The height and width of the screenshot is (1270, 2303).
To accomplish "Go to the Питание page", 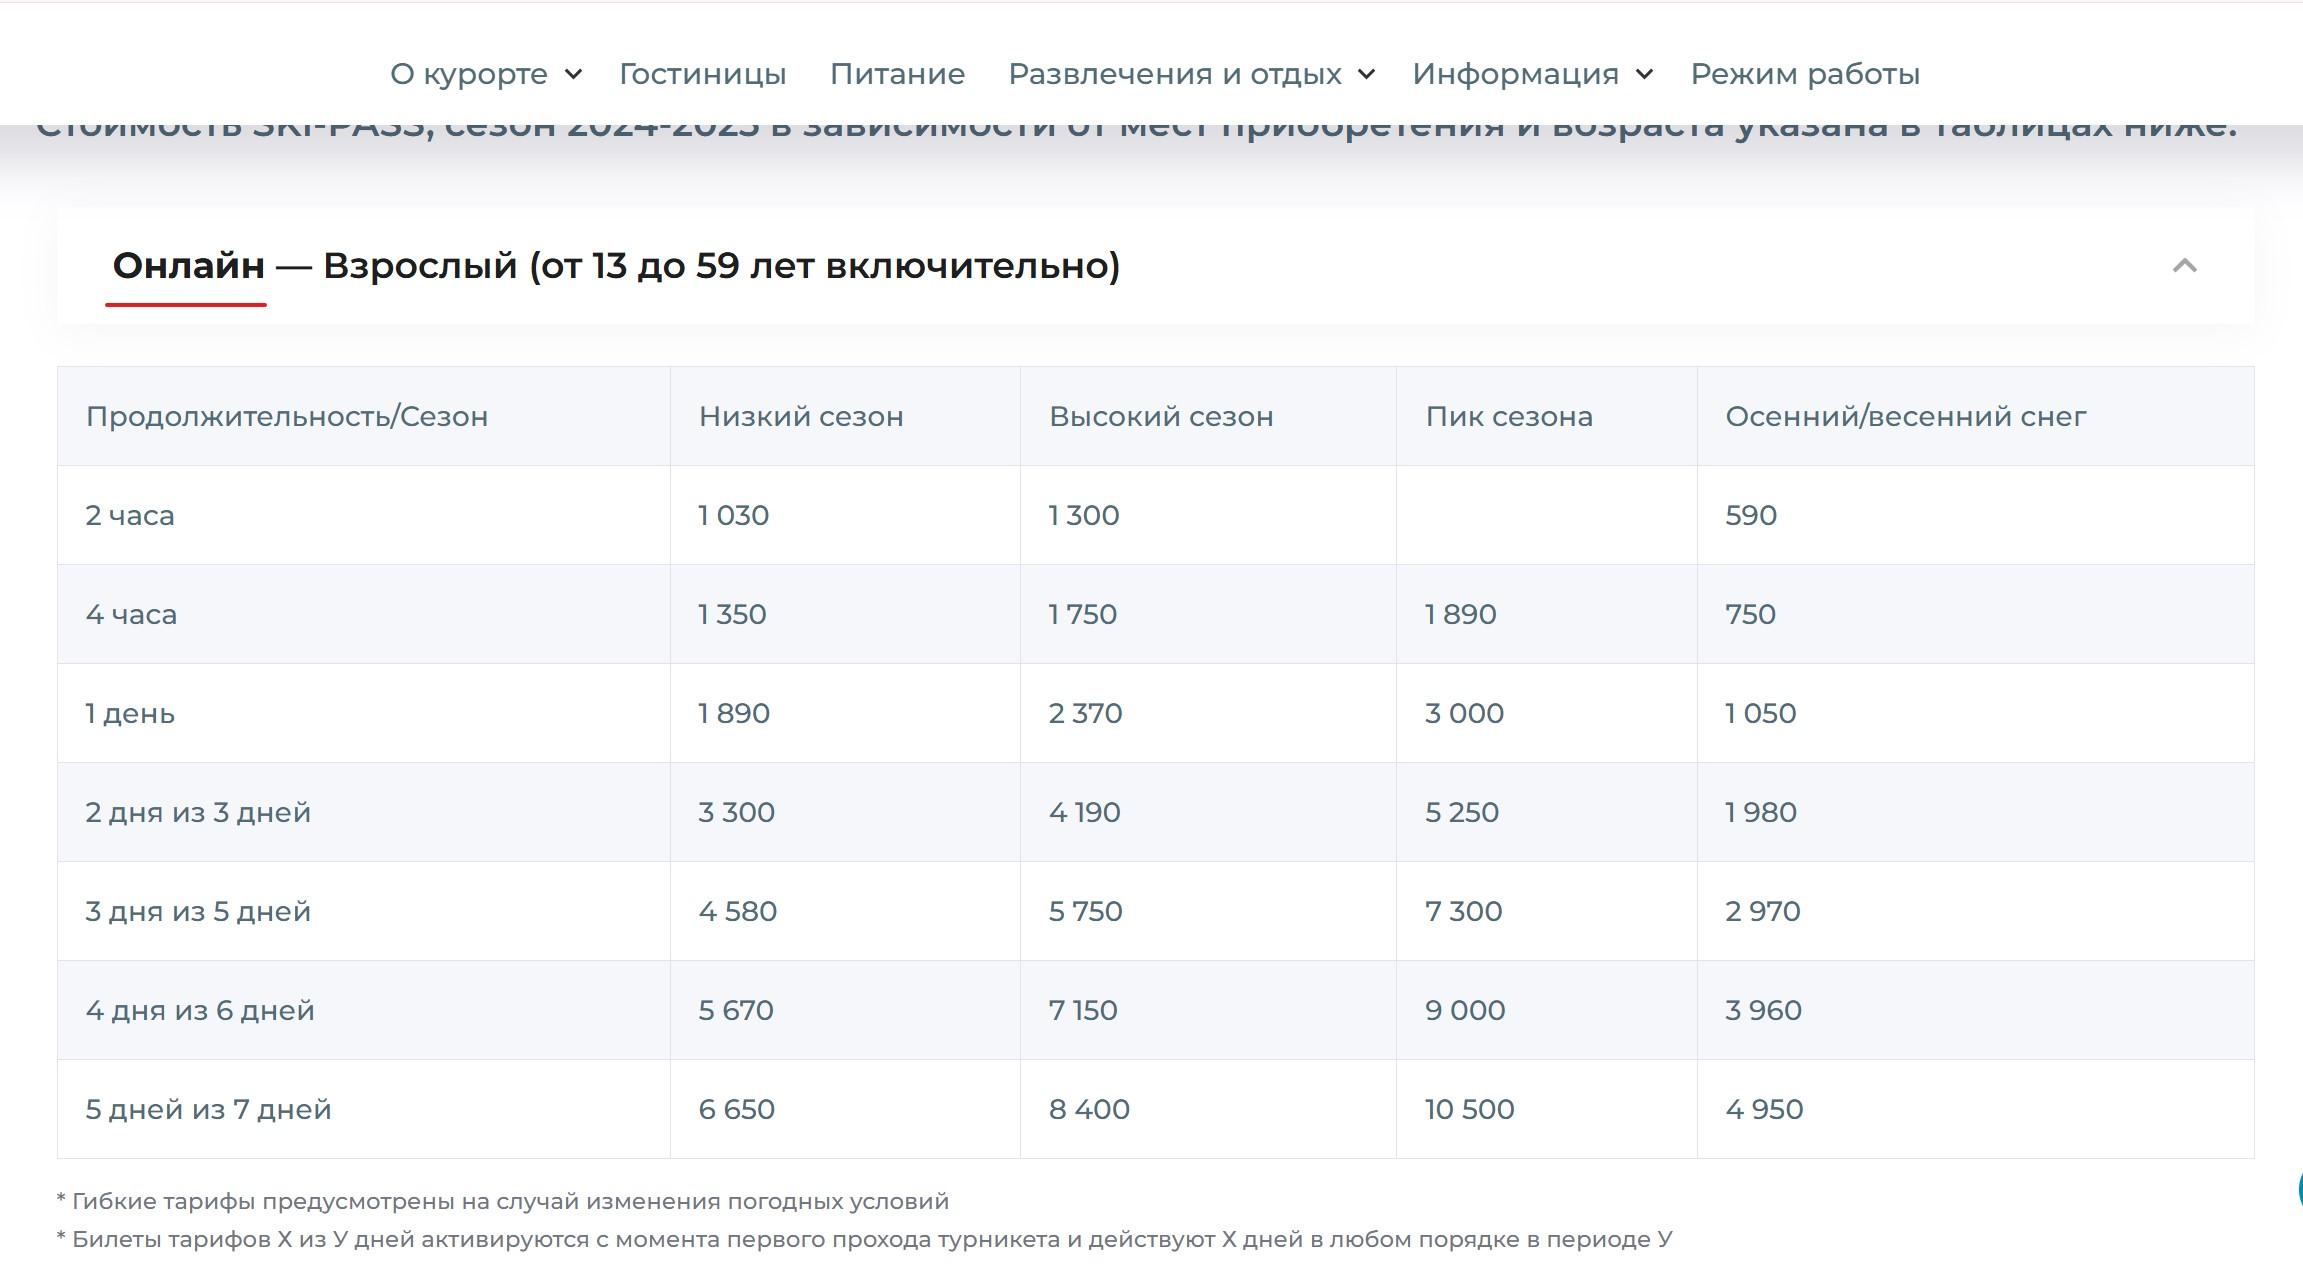I will (897, 74).
